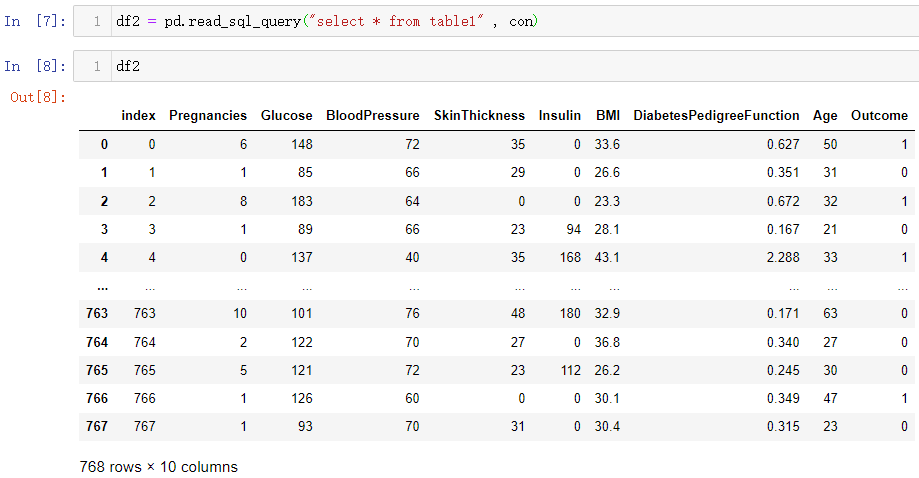Click the Age column header

(825, 115)
